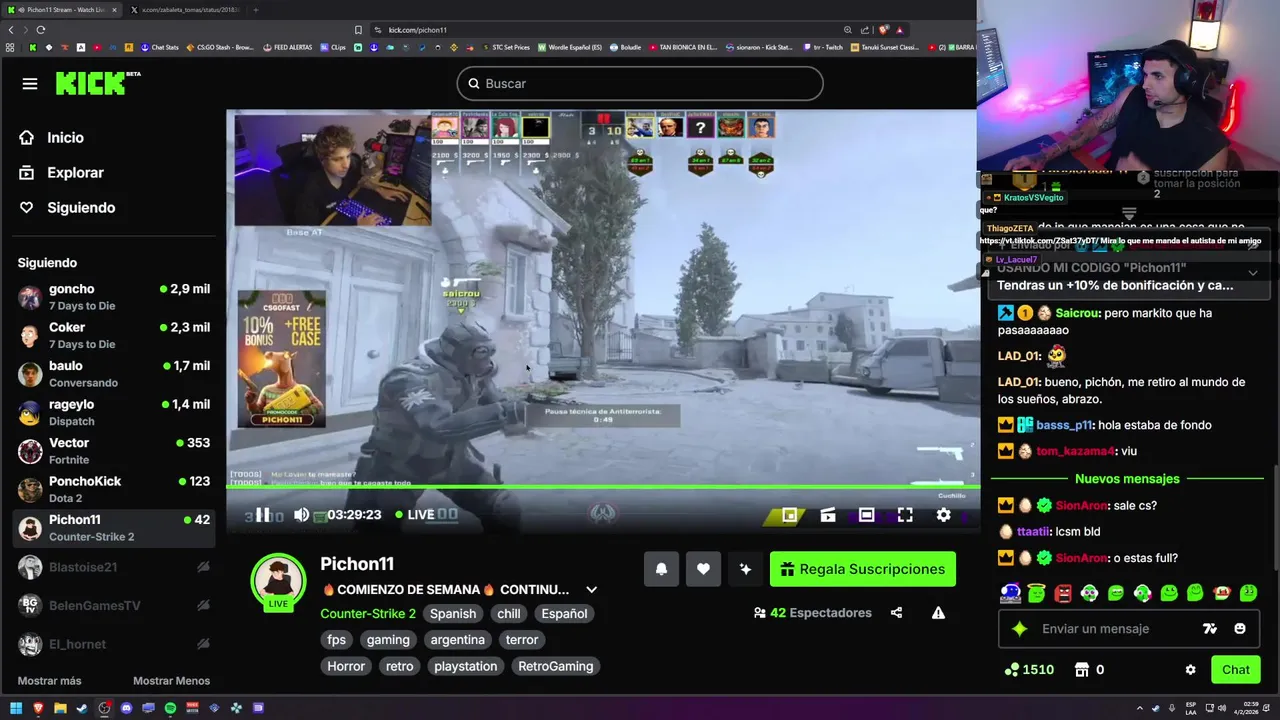Mute the stream volume
The image size is (1280, 720).
[301, 515]
